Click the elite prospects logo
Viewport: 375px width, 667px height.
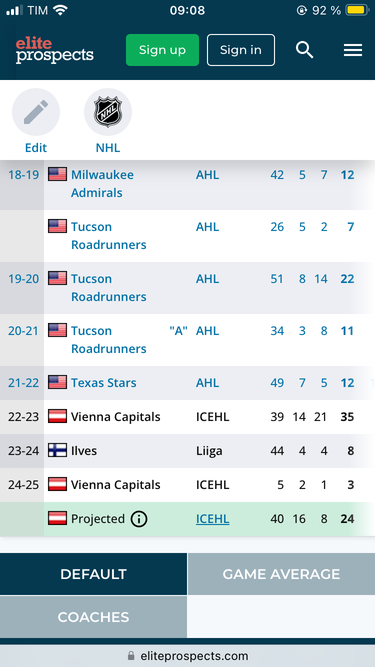54,50
